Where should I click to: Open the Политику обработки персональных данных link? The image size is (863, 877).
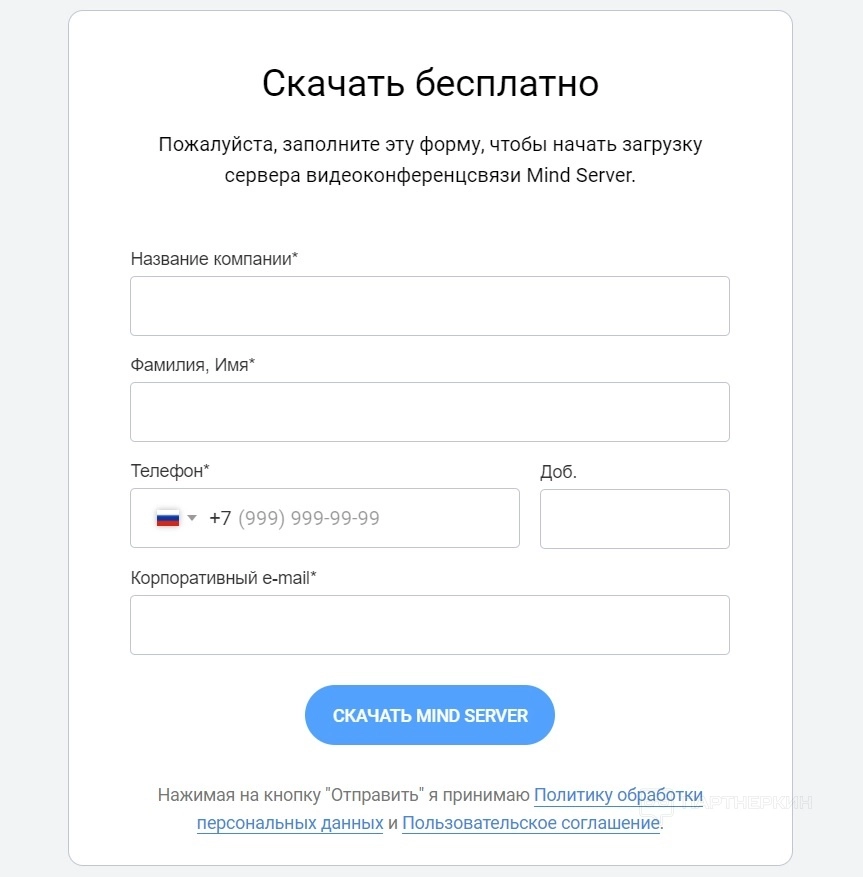618,796
